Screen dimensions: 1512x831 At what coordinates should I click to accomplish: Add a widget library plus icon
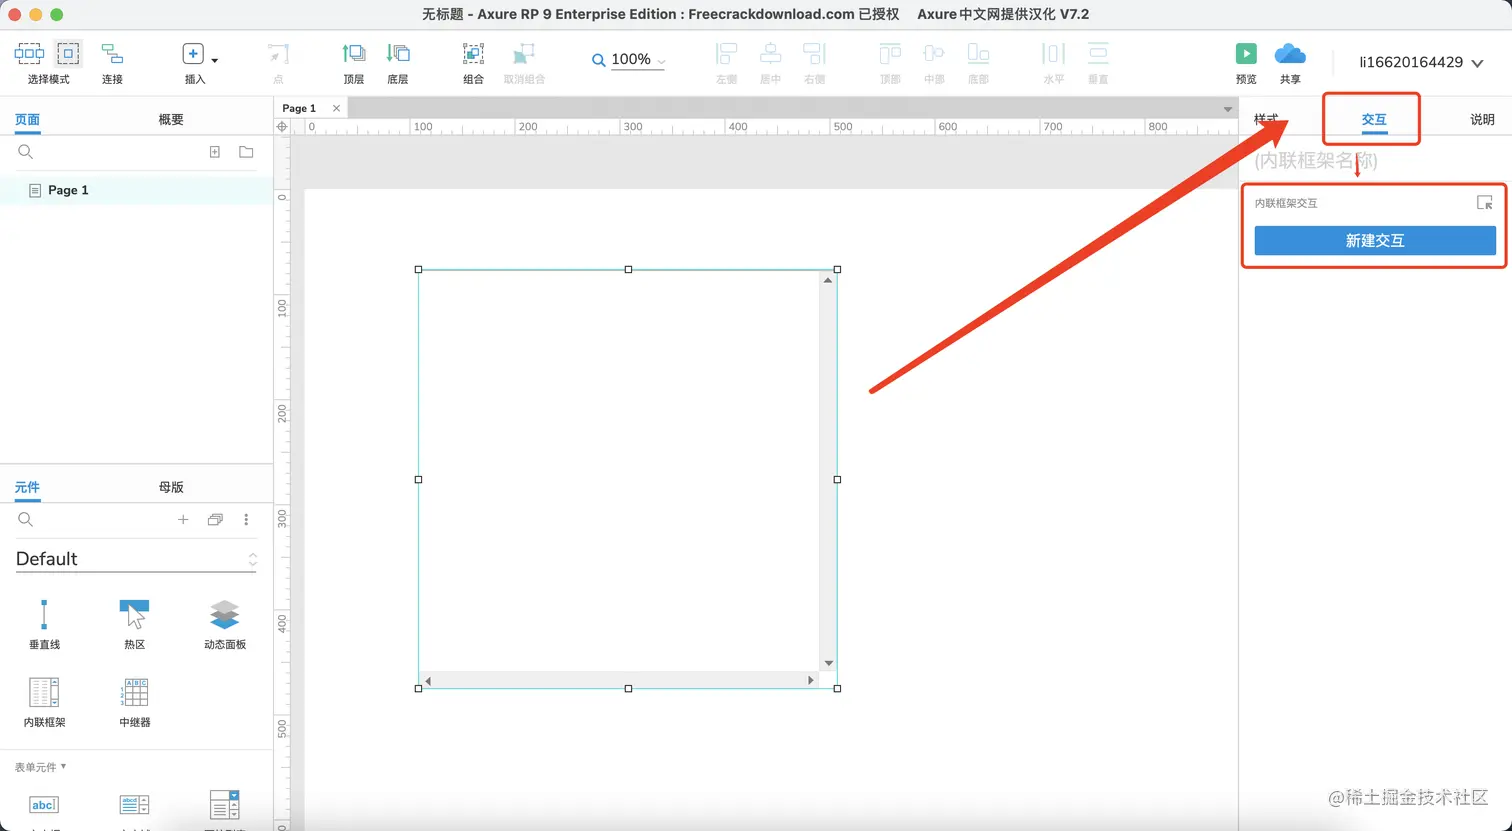tap(183, 520)
